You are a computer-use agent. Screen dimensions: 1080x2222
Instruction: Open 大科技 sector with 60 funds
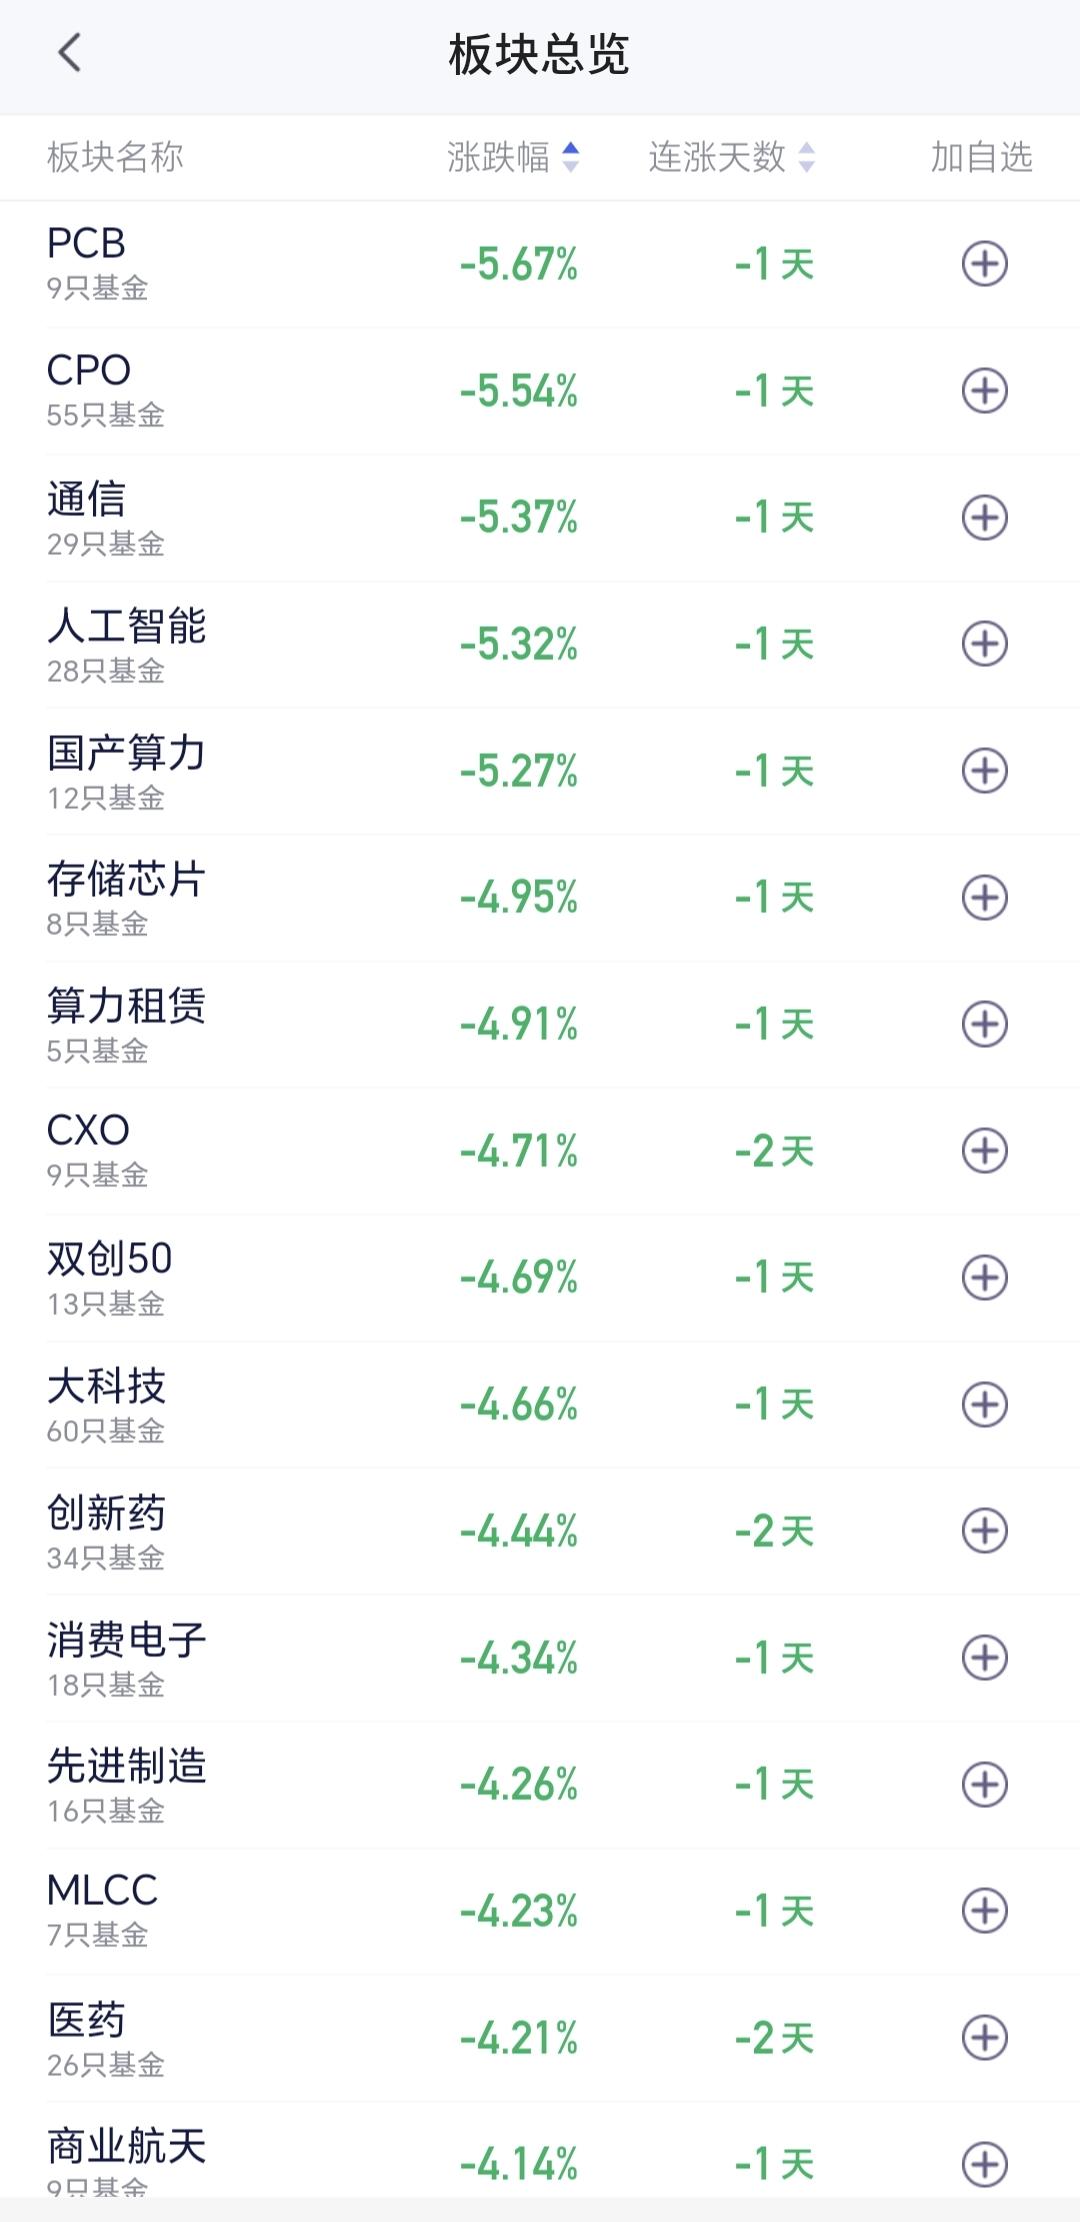(540, 1404)
